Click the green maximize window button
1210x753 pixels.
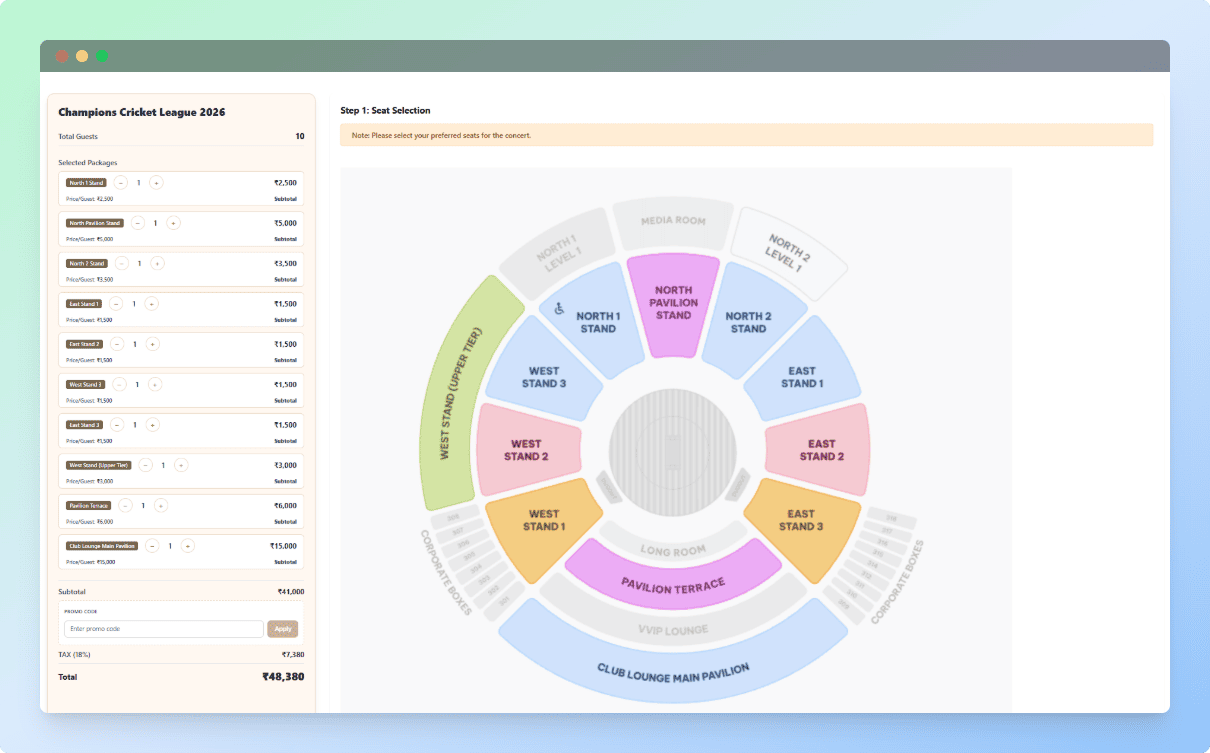tap(102, 56)
